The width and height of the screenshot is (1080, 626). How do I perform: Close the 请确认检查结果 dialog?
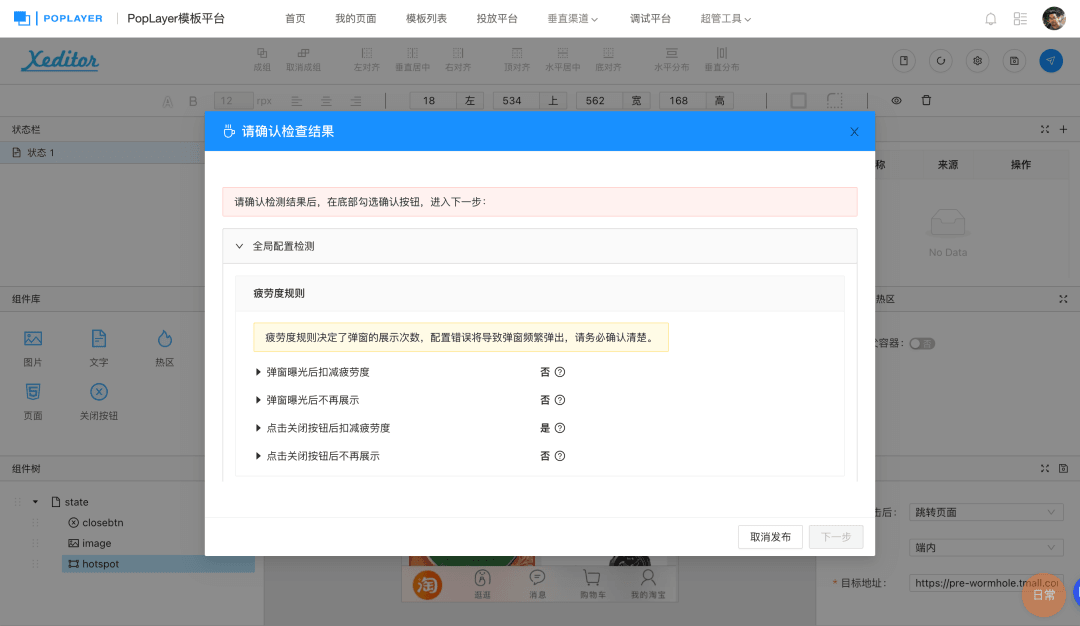(854, 132)
